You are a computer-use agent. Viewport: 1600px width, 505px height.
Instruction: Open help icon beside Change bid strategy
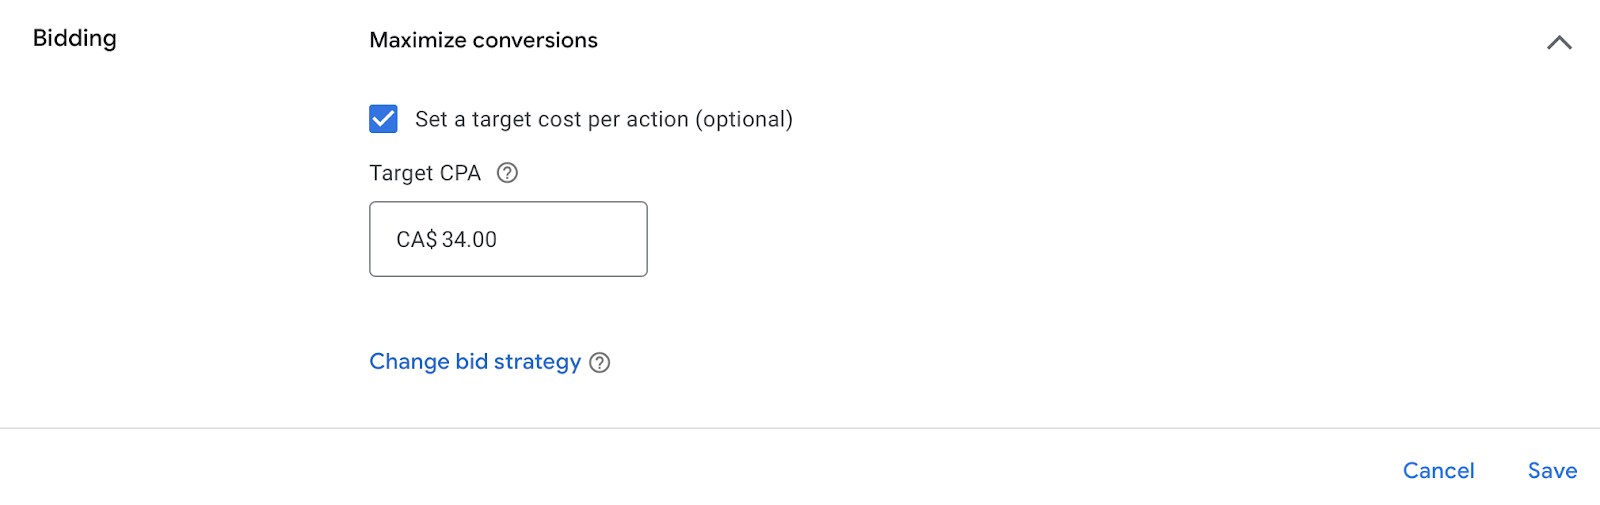[x=599, y=363]
